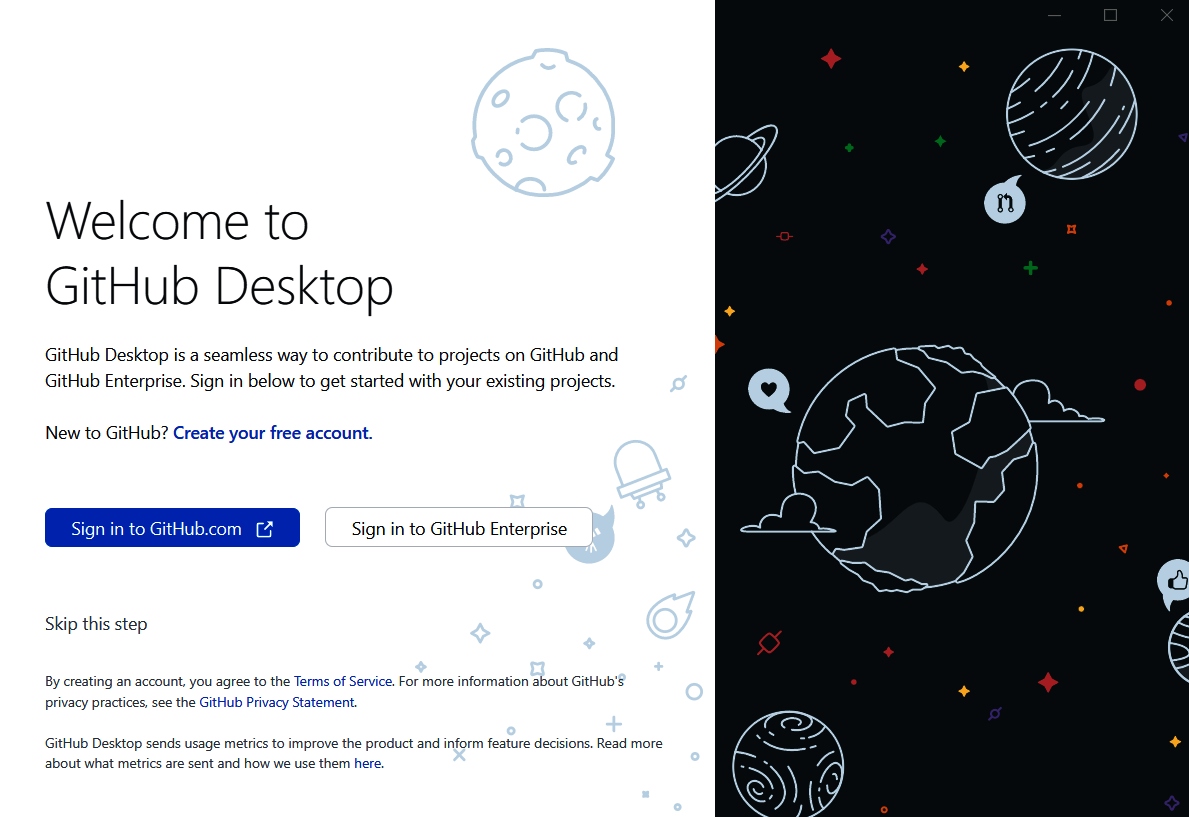This screenshot has width=1189, height=817.
Task: Maximize the GitHub Desktop window
Action: pyautogui.click(x=1110, y=15)
